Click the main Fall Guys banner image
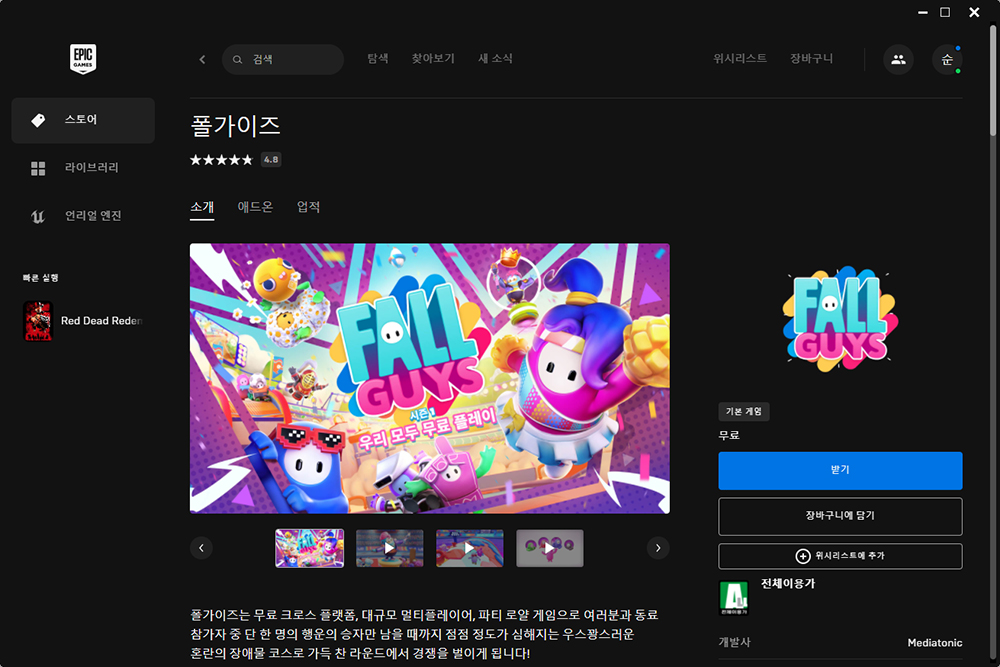This screenshot has width=1000, height=667. coord(430,378)
